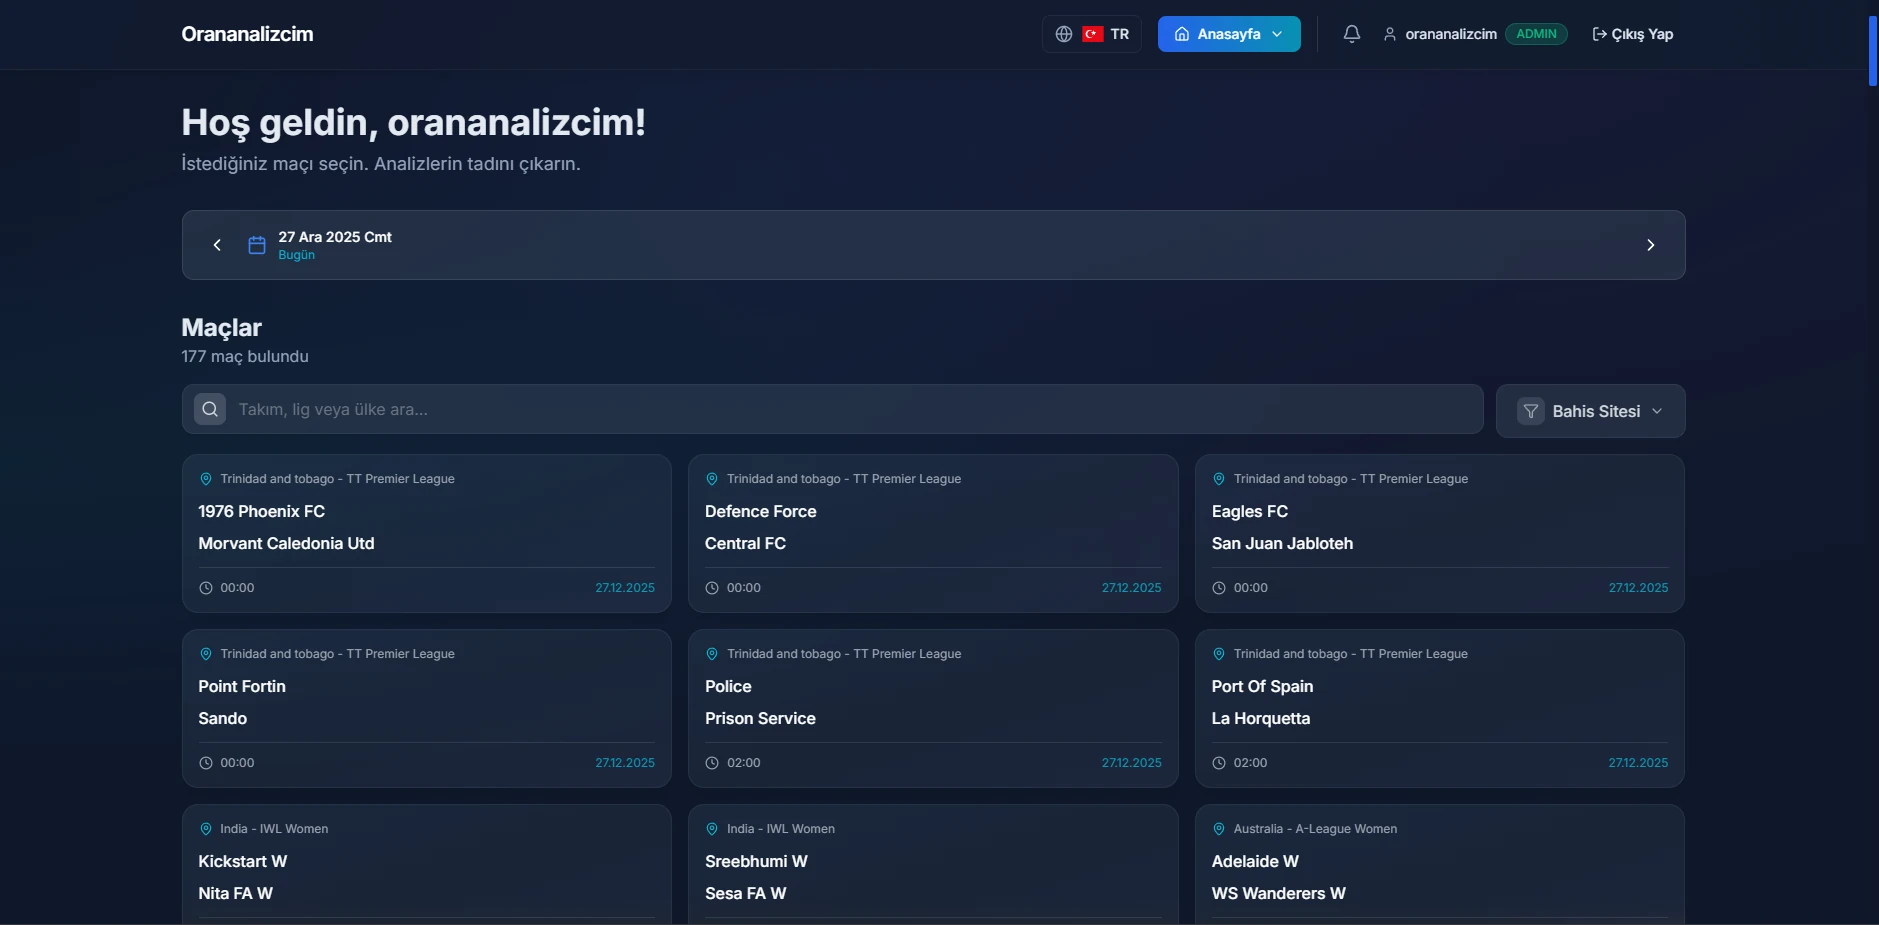The image size is (1879, 925).
Task: Click the notification bell icon
Action: coord(1351,34)
